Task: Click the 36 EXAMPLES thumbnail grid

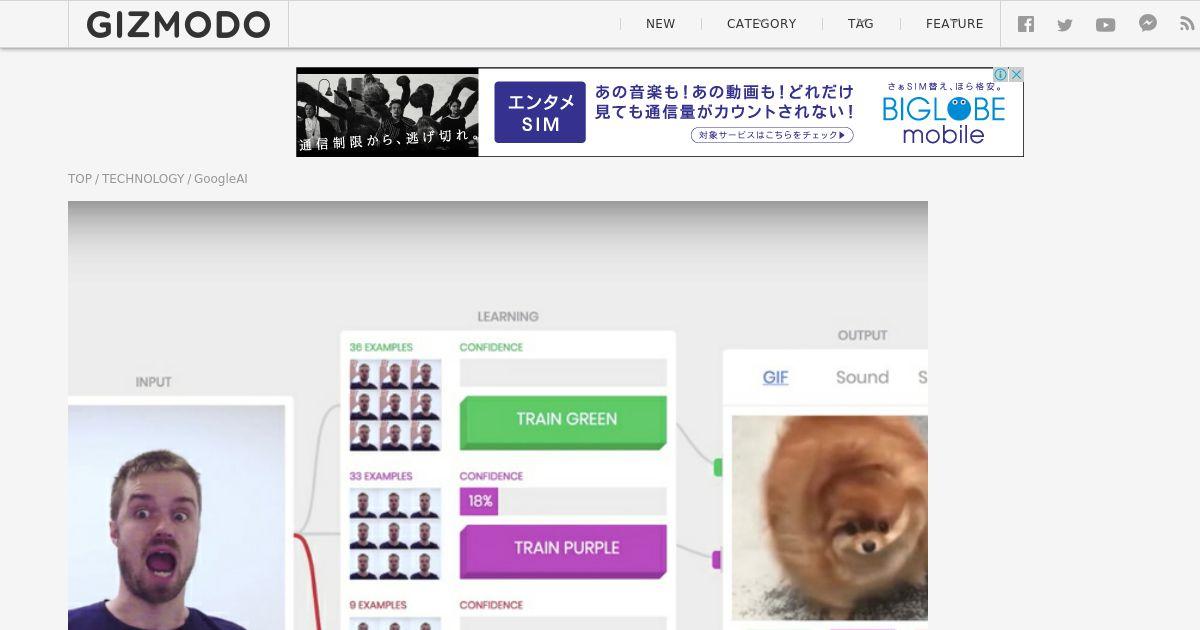Action: [395, 405]
